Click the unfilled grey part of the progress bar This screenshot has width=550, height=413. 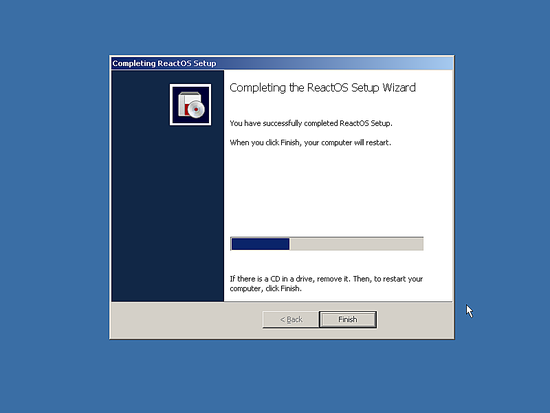pyautogui.click(x=356, y=244)
